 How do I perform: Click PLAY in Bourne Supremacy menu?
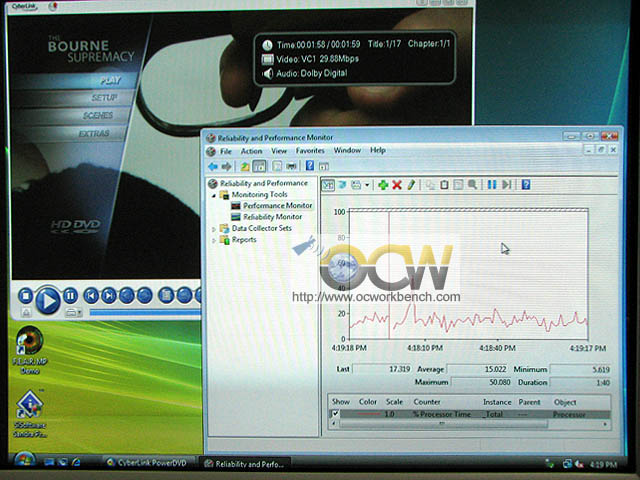click(x=110, y=80)
